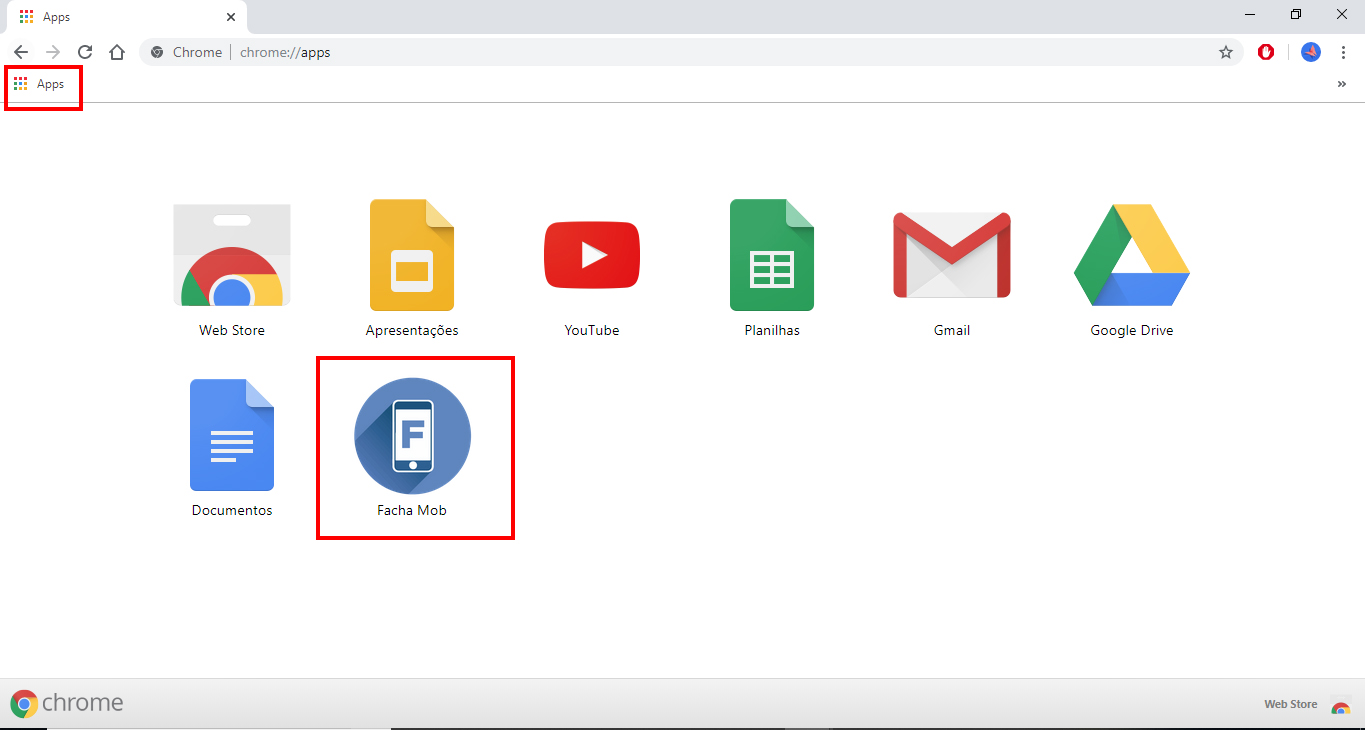Go back to previous page
Image resolution: width=1365 pixels, height=730 pixels.
click(x=21, y=52)
